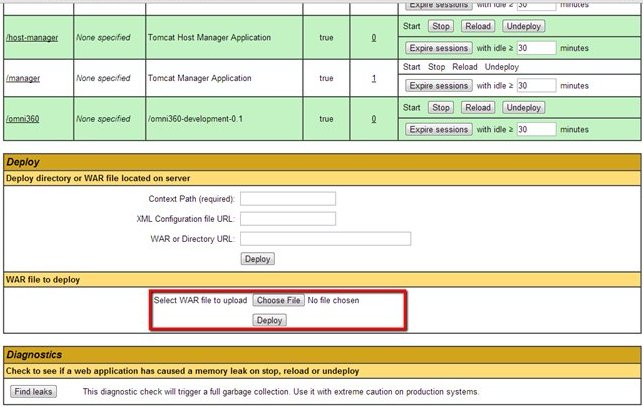This screenshot has height=407, width=643.
Task: Click 'Select WAR file to upload' label
Action: pos(200,300)
